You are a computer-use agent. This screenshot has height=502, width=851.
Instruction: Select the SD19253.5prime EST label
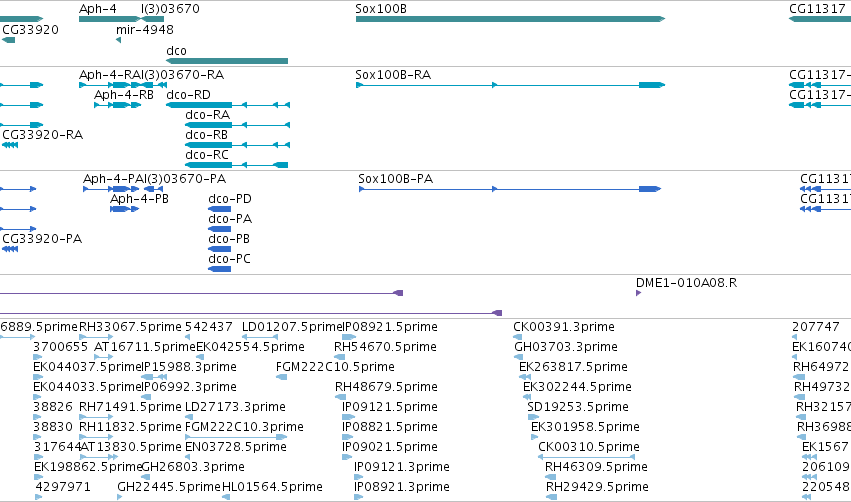[578, 407]
